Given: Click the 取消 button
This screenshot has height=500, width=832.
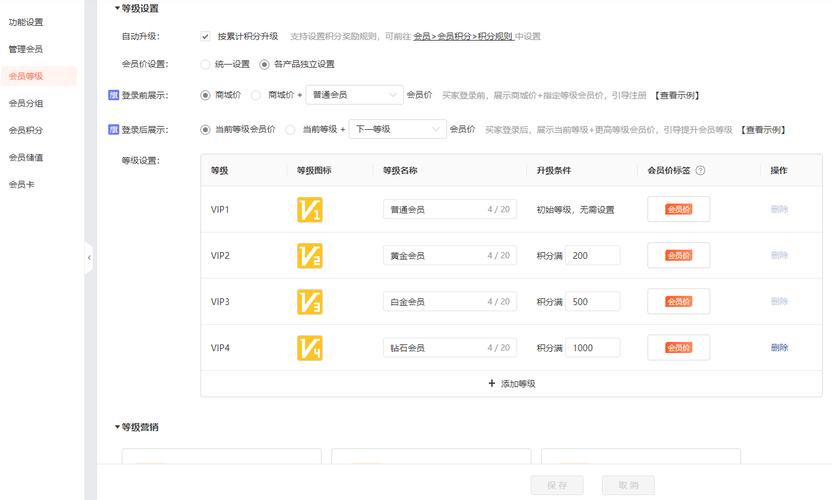Looking at the screenshot, I should point(628,485).
